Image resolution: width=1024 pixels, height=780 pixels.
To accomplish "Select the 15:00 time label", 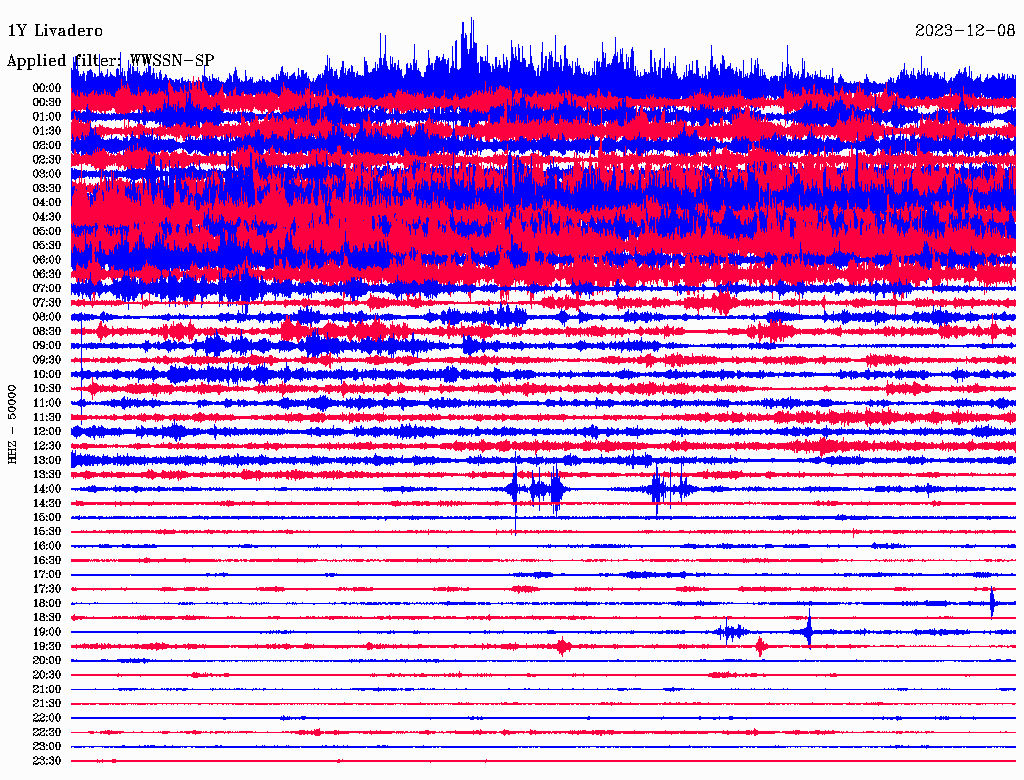I will tap(46, 518).
